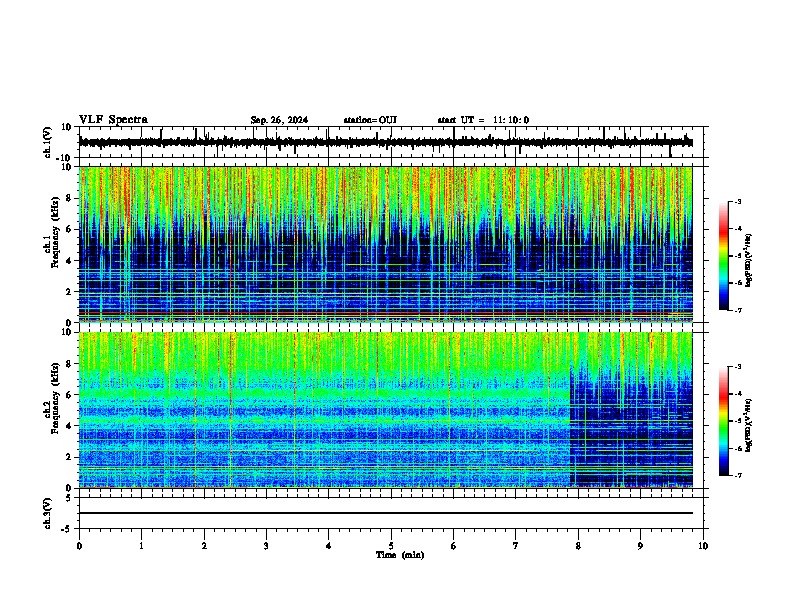The height and width of the screenshot is (612, 792).
Task: Click the "8" kHz tick of ch.1 spectrogram
Action: (71, 198)
